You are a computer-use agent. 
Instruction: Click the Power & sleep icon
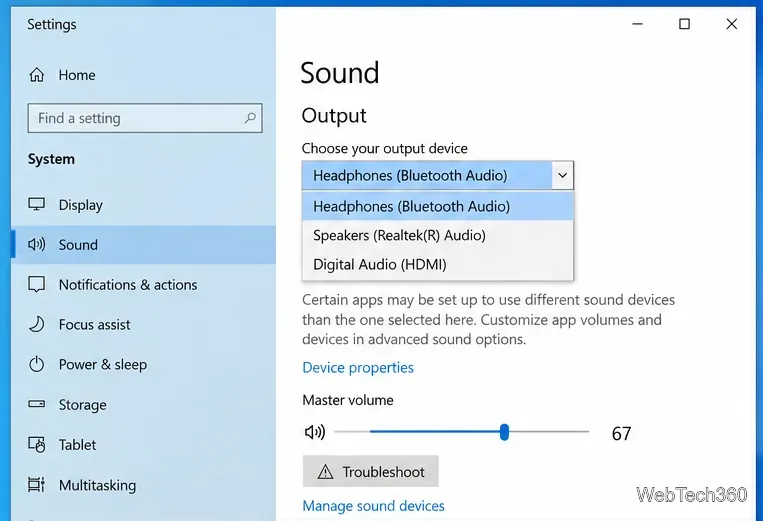pyautogui.click(x=36, y=364)
